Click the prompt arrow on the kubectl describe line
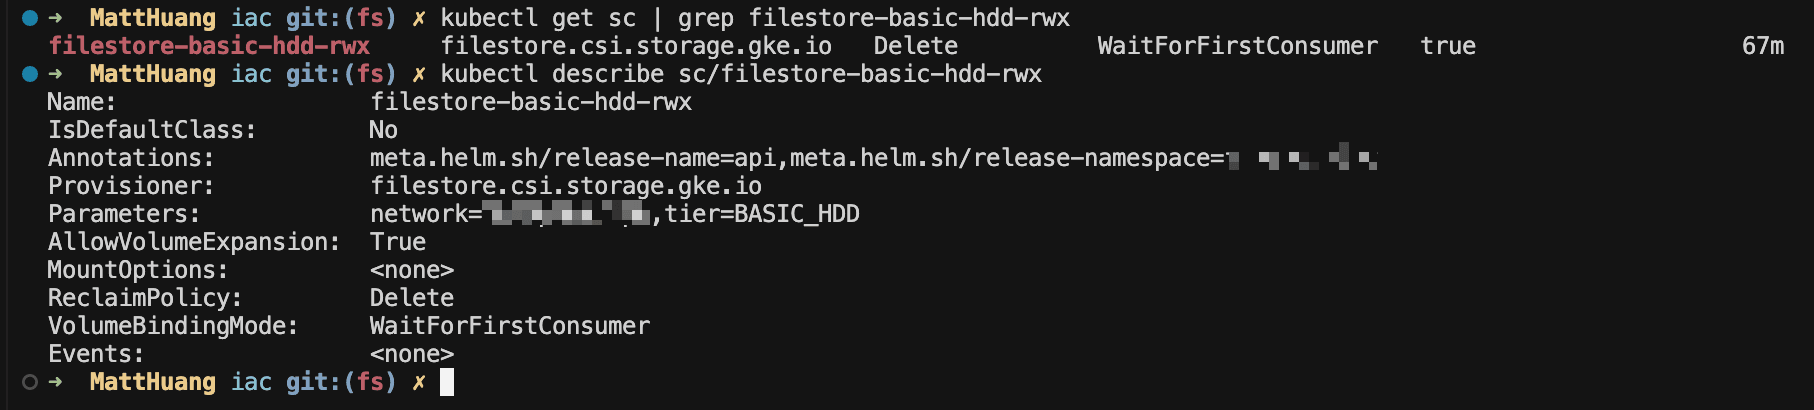This screenshot has width=1814, height=410. [x=56, y=73]
